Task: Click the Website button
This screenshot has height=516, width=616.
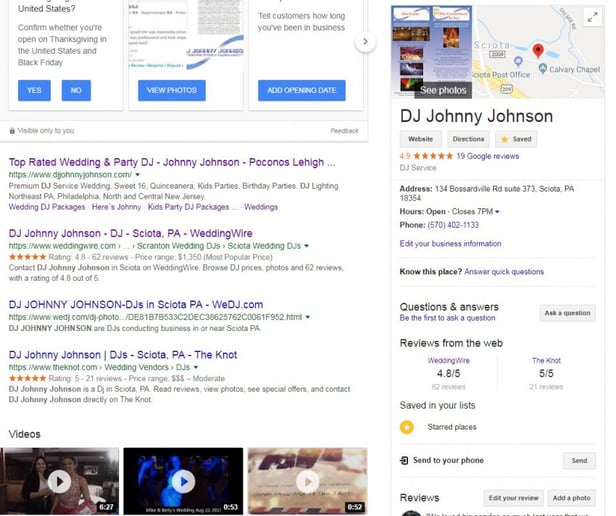Action: 420,139
